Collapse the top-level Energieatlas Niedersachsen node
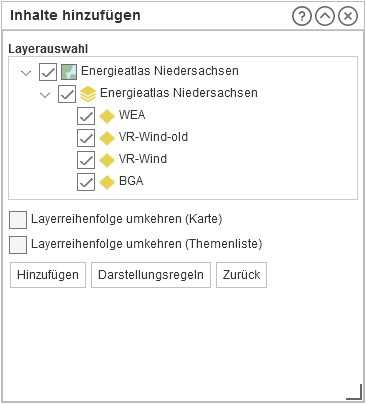This screenshot has width=366, height=404. [26, 73]
